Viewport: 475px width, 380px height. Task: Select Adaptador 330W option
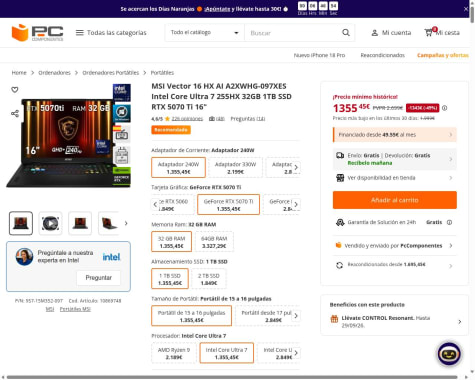(235, 168)
